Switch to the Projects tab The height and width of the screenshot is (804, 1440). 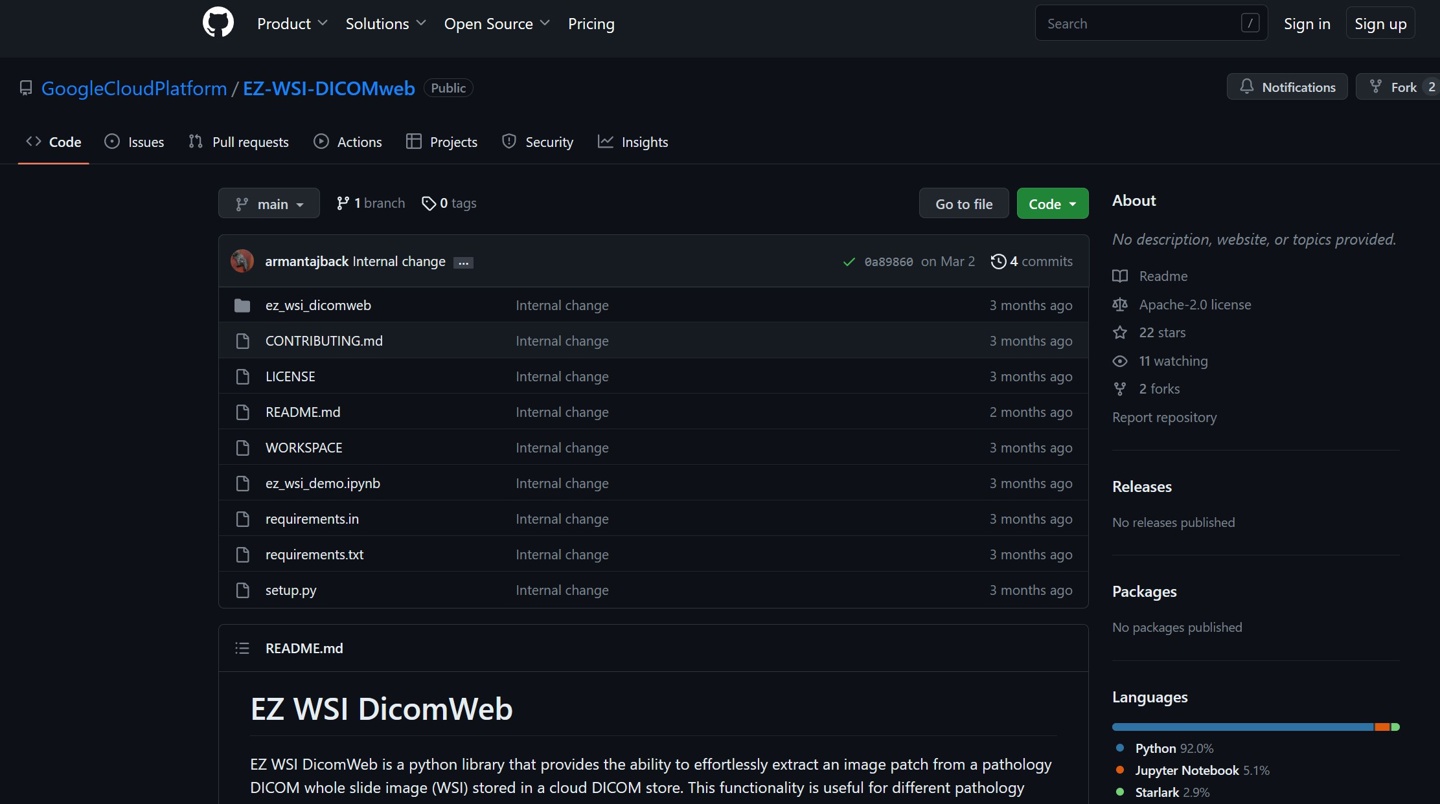(x=442, y=142)
